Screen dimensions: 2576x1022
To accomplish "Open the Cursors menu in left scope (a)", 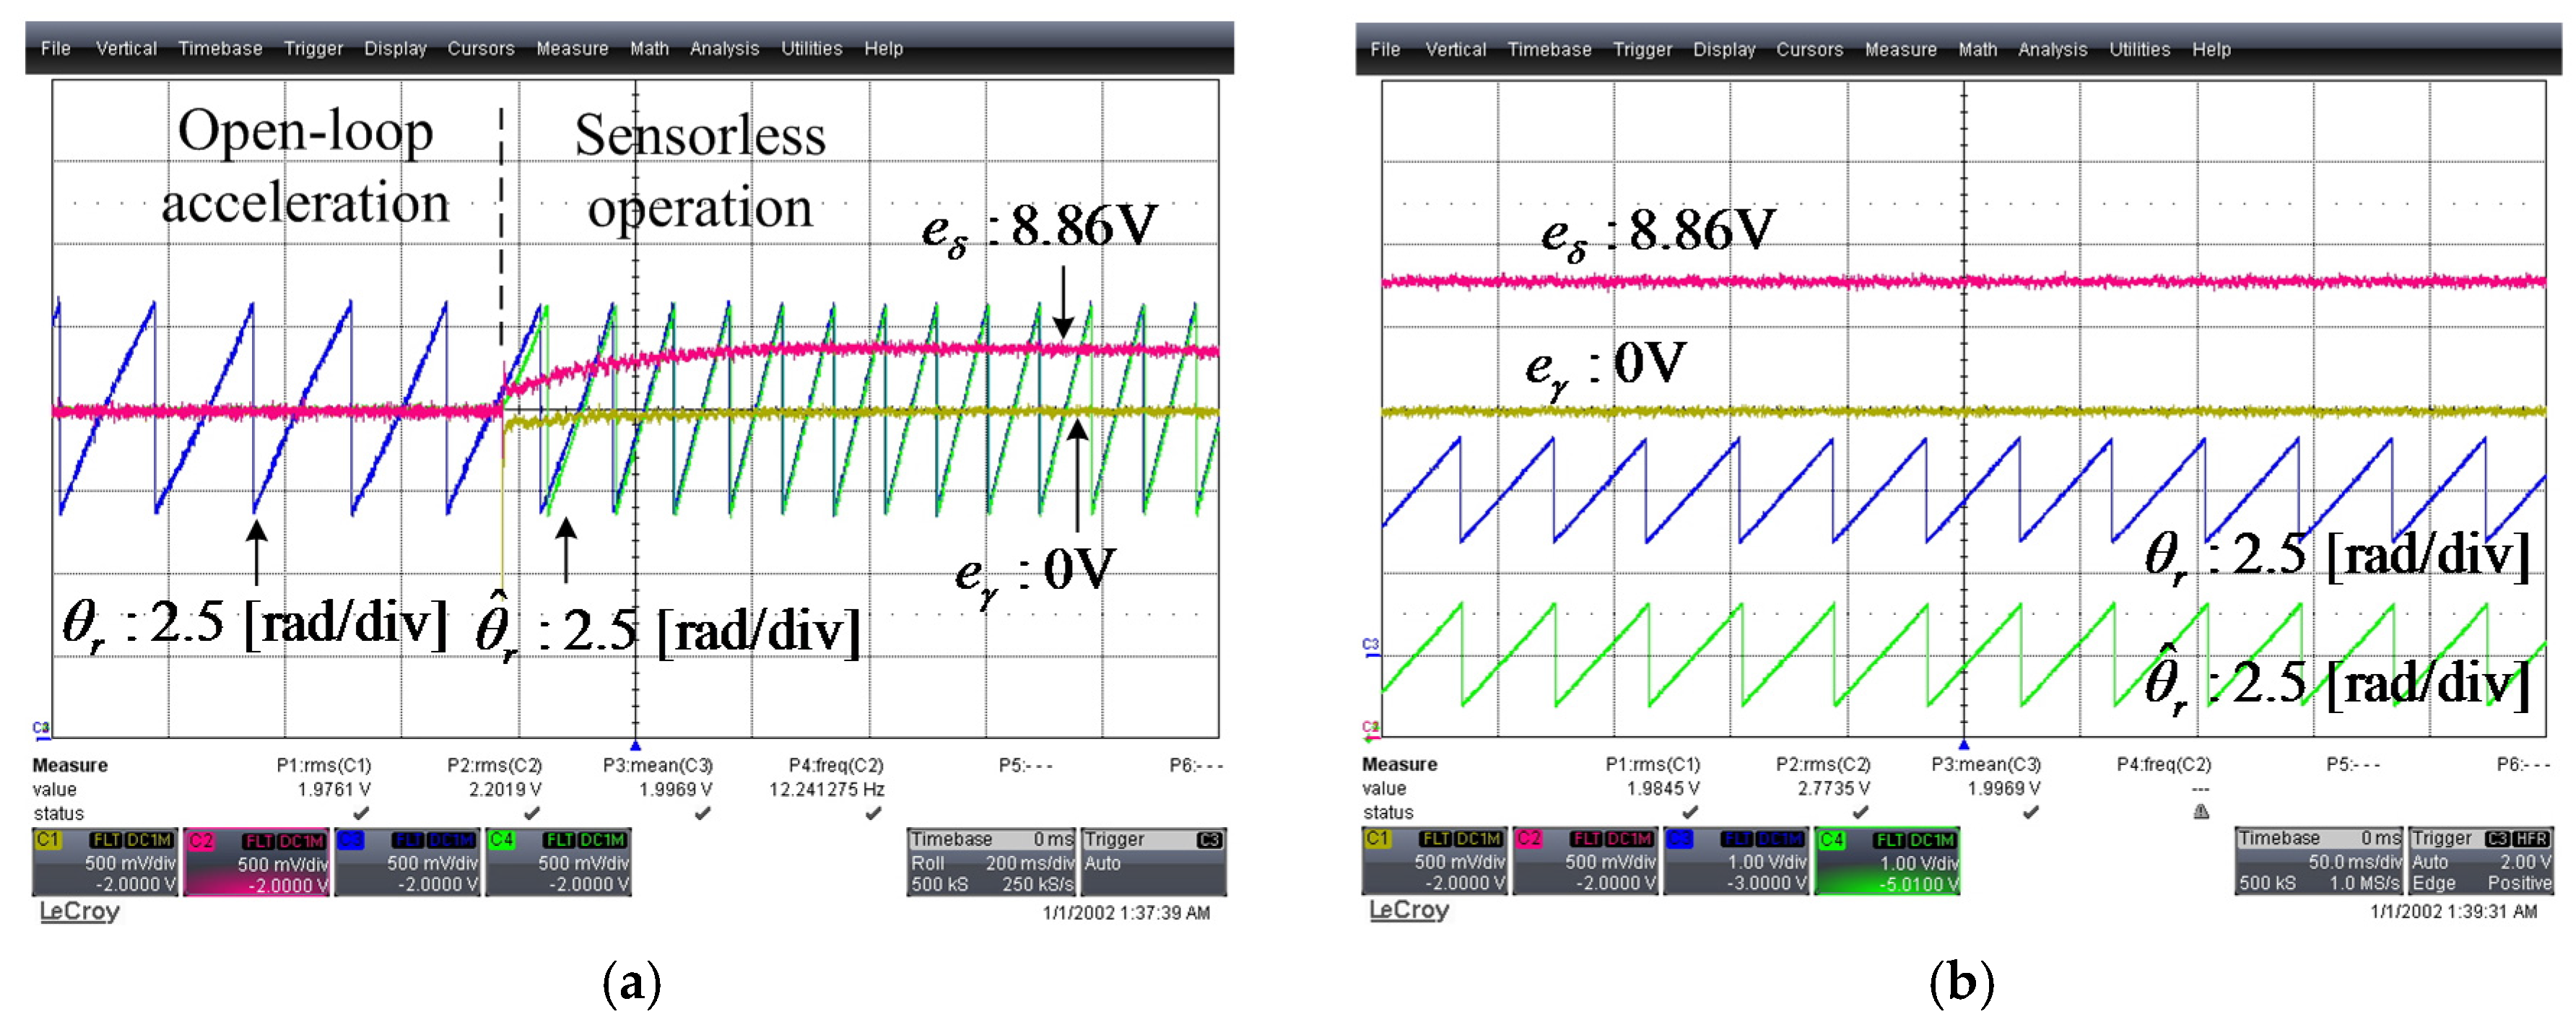I will click(480, 48).
